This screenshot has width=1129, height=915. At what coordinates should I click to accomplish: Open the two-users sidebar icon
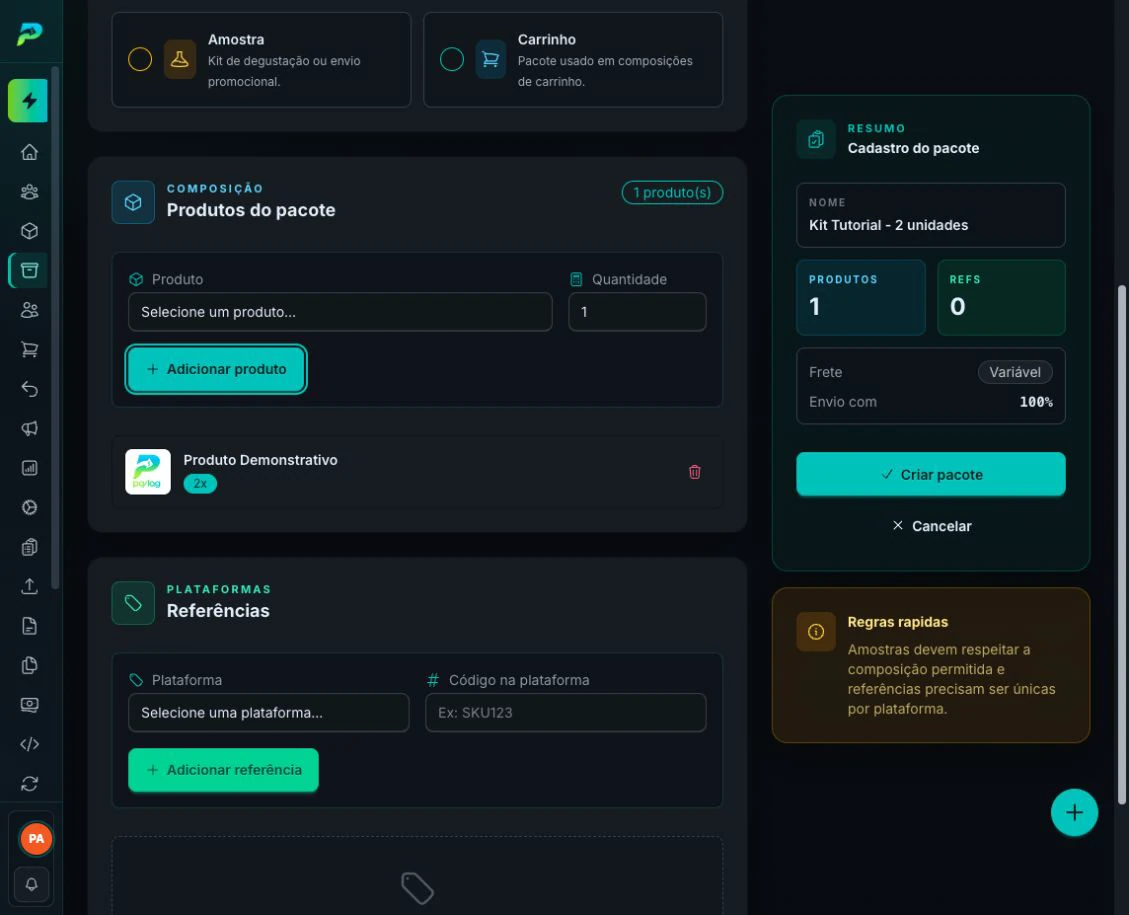29,310
